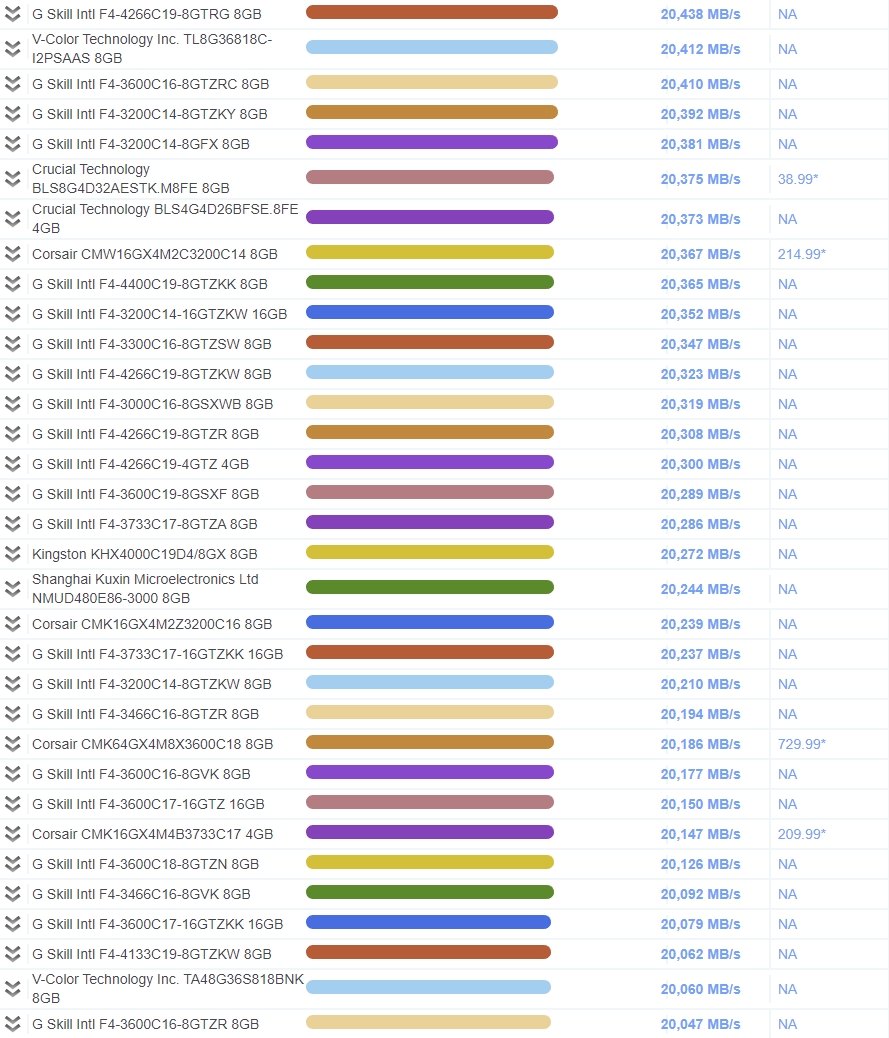Click the 209.99* price link

point(802,834)
